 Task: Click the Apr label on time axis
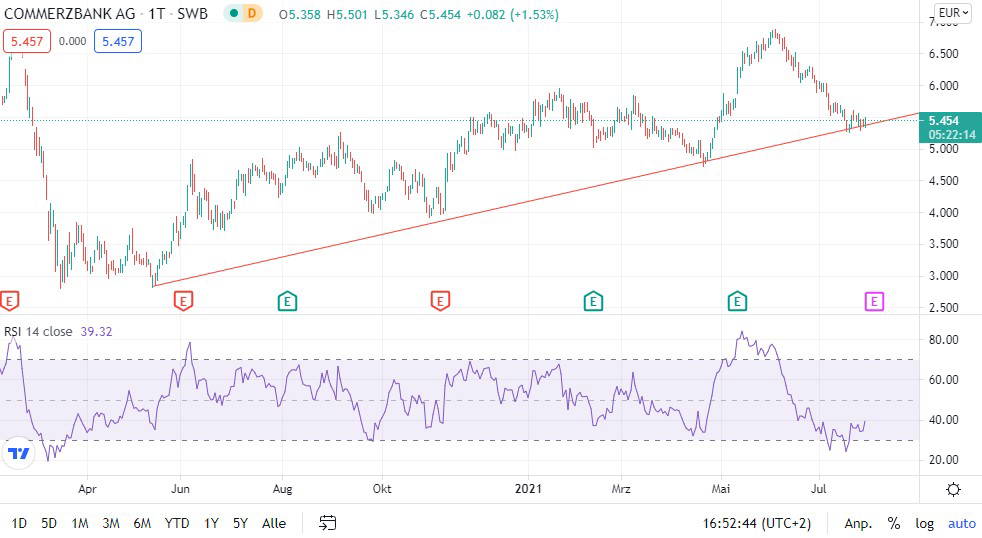coord(87,489)
